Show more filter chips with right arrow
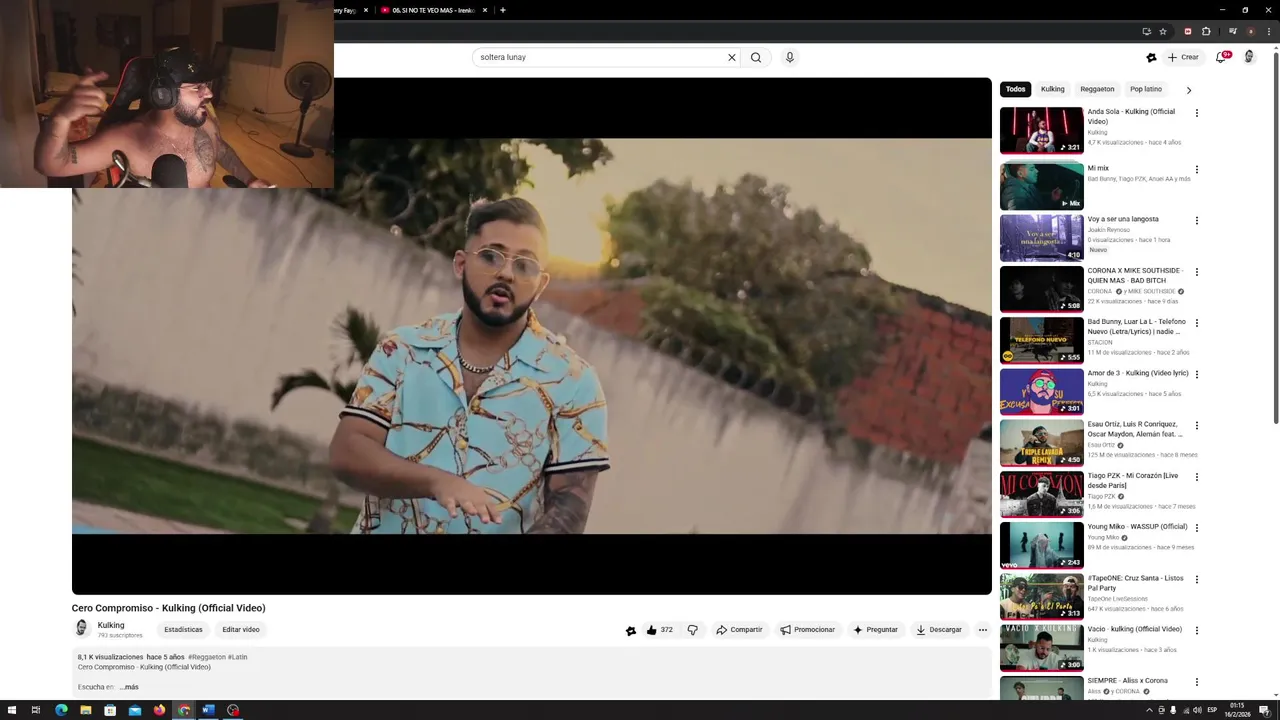 pyautogui.click(x=1188, y=90)
